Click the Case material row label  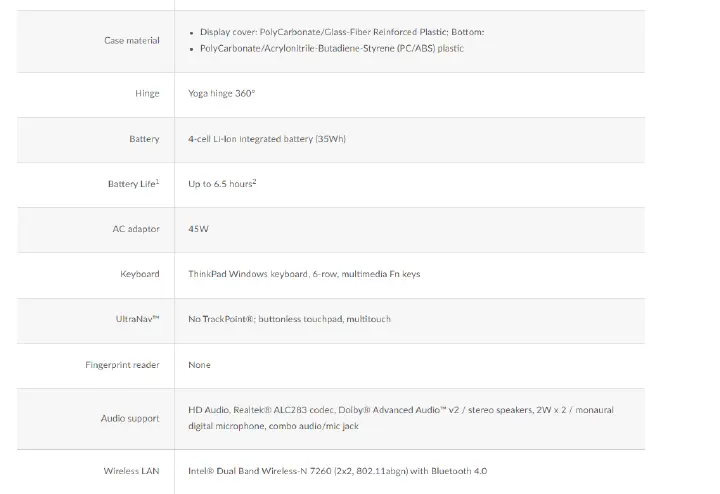pos(132,40)
